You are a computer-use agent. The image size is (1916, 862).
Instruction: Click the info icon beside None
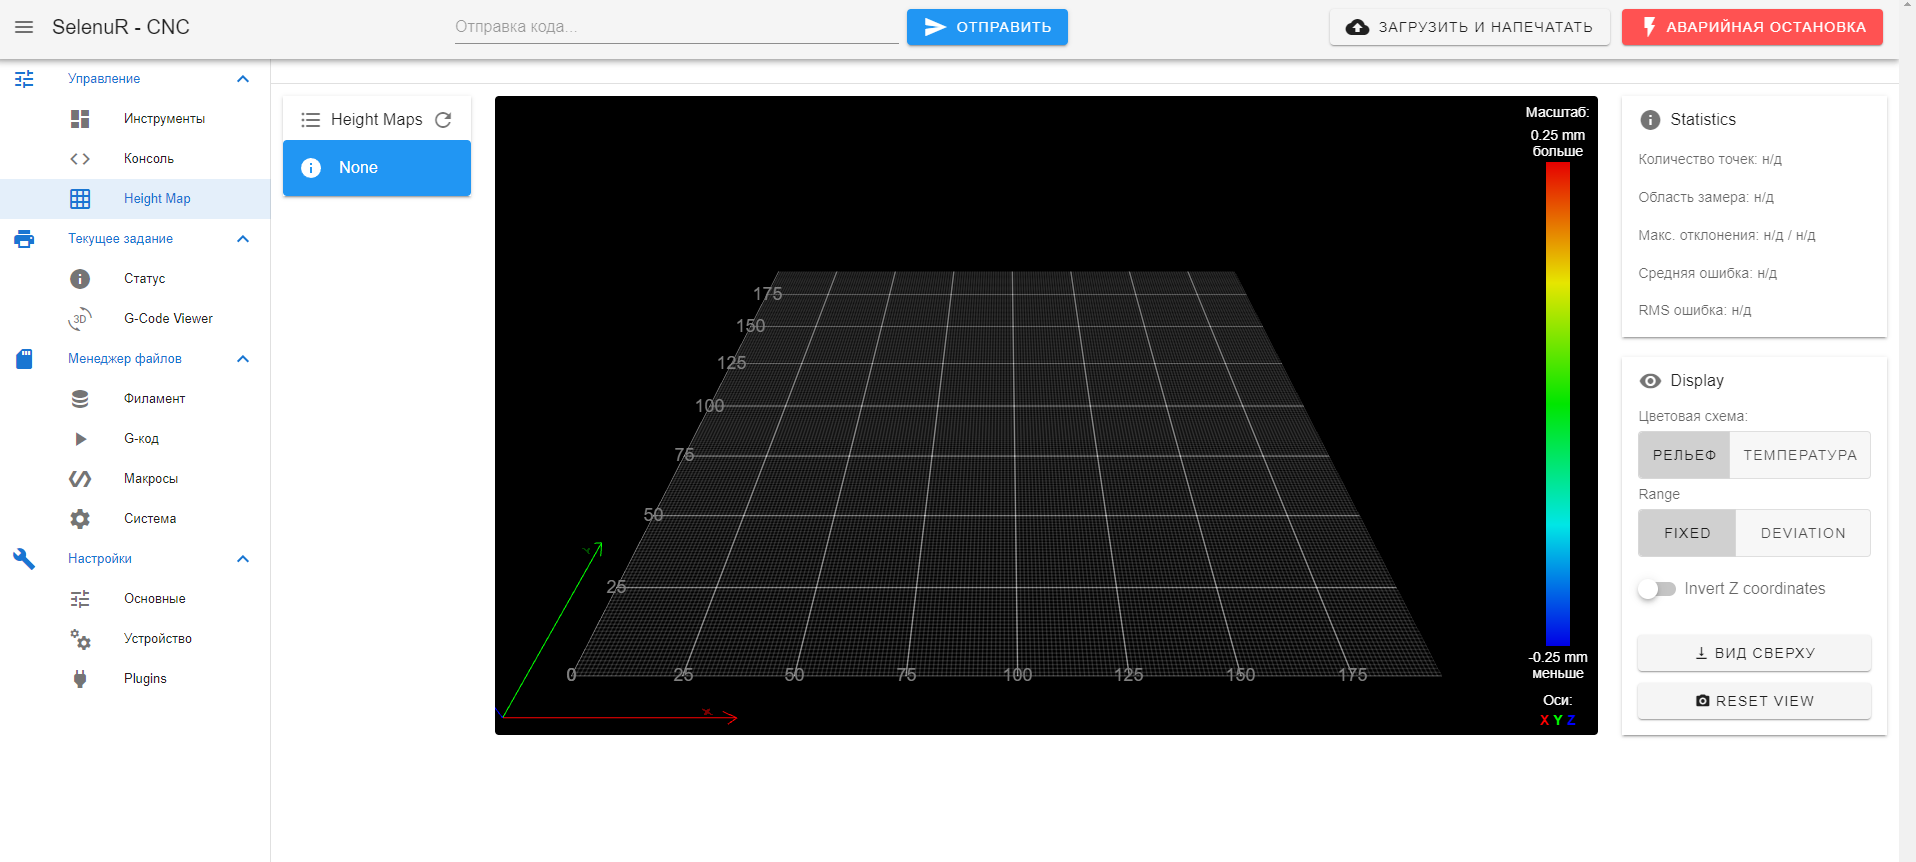coord(311,168)
